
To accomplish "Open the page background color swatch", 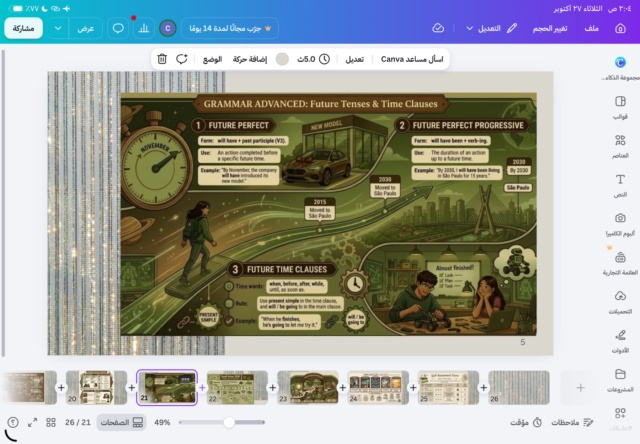I will [282, 59].
